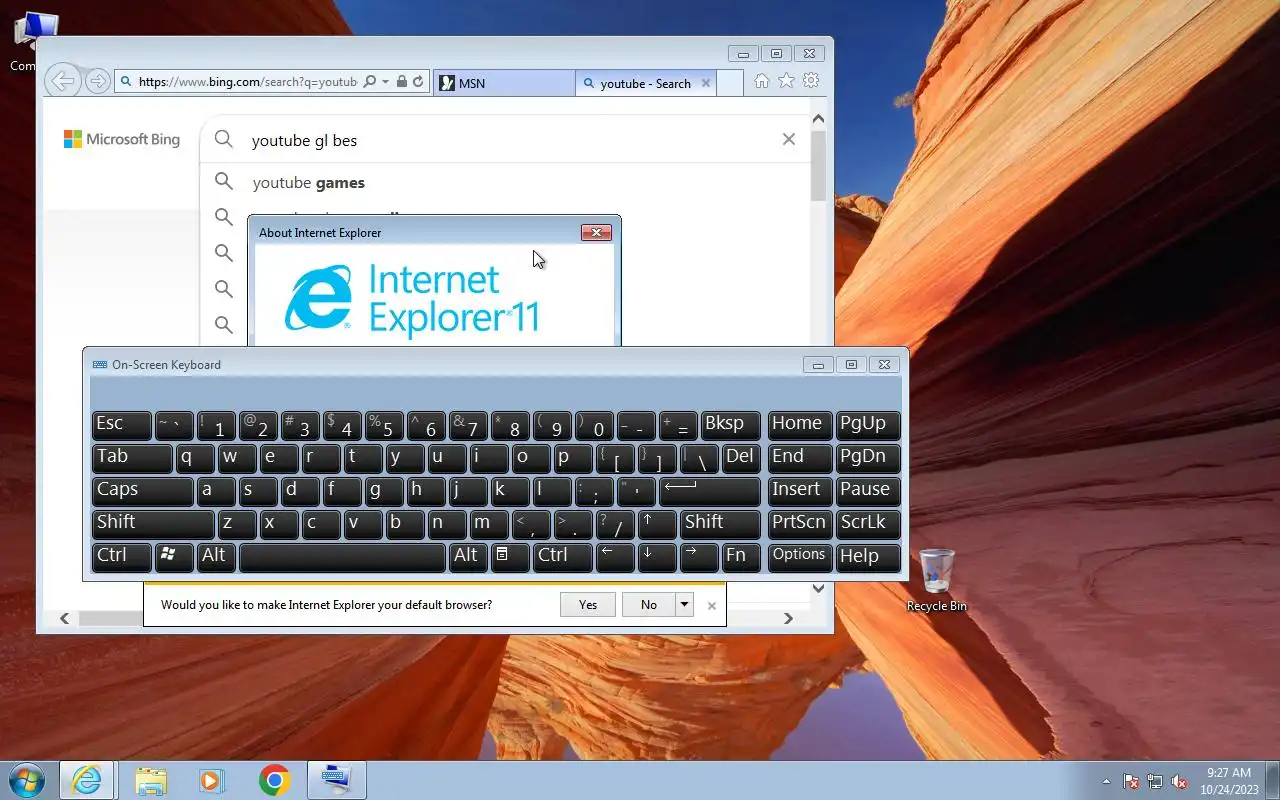The width and height of the screenshot is (1280, 800).
Task: Open the Recycle Bin desktop icon
Action: point(937,580)
